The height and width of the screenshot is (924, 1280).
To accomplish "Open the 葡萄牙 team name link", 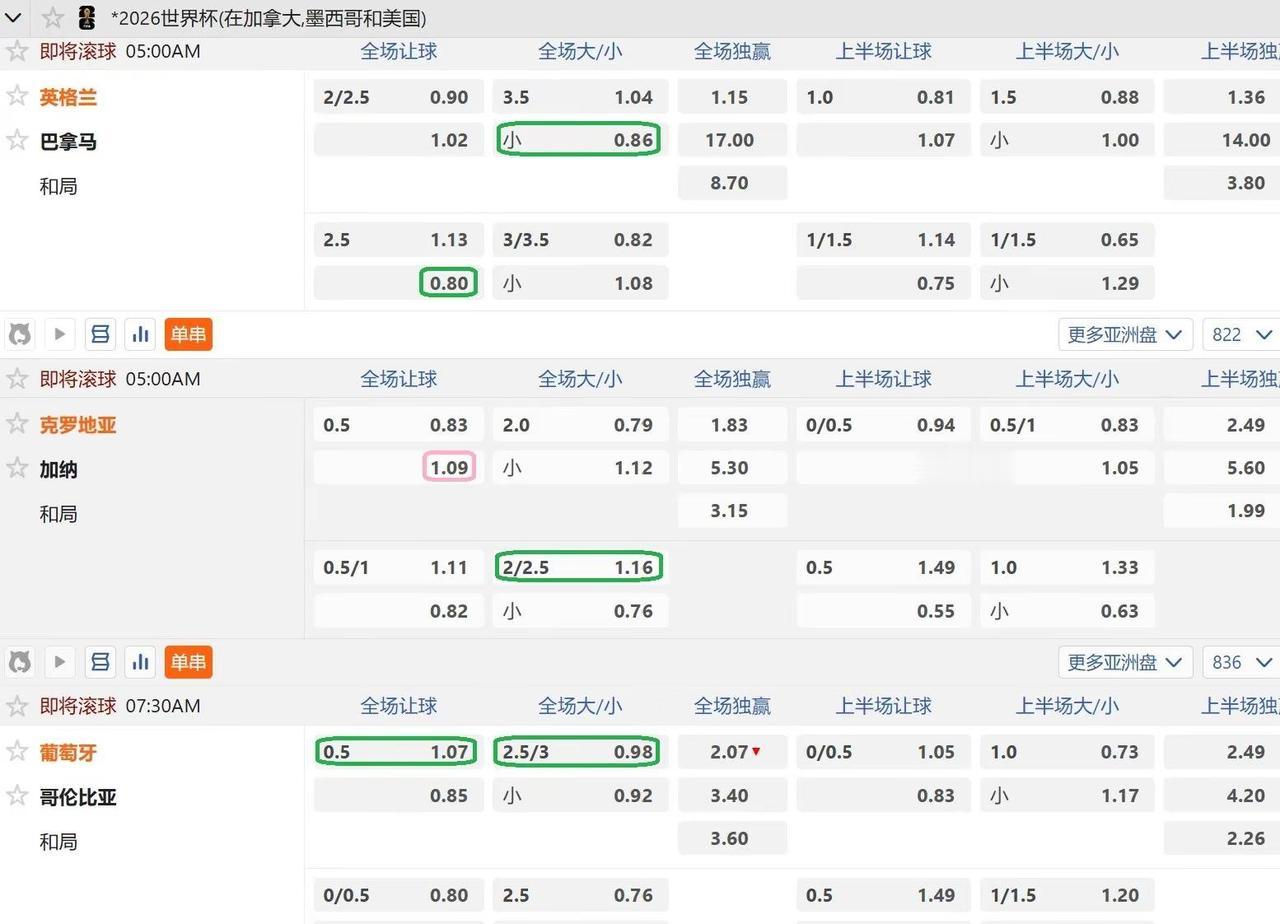I will click(x=68, y=752).
